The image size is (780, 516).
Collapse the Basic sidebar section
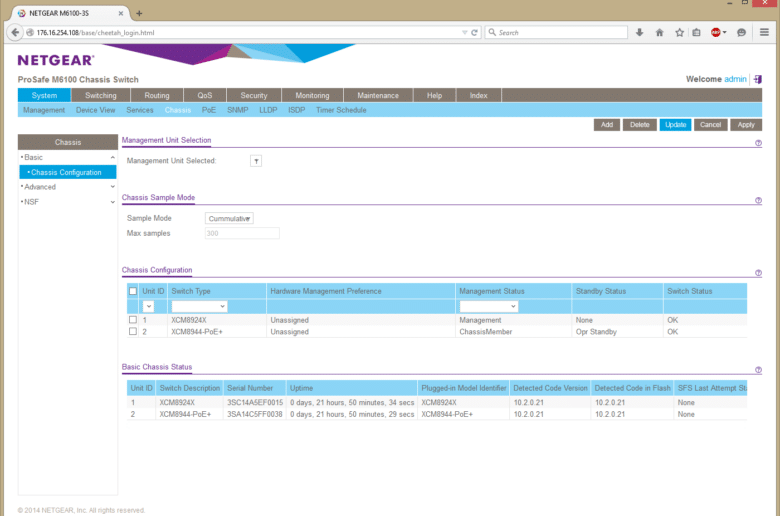(113, 157)
